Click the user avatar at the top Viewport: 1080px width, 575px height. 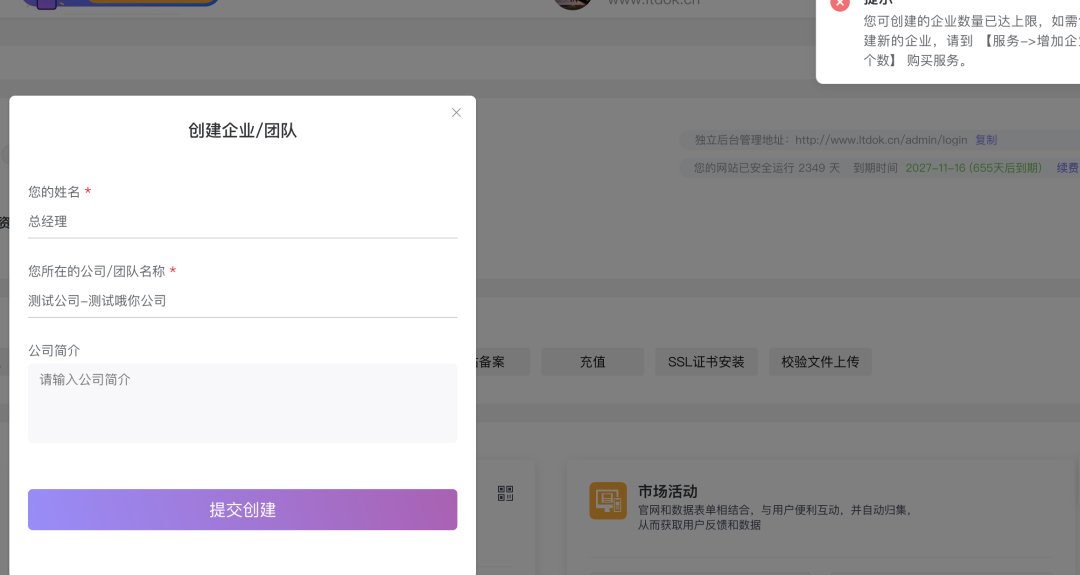[573, 3]
